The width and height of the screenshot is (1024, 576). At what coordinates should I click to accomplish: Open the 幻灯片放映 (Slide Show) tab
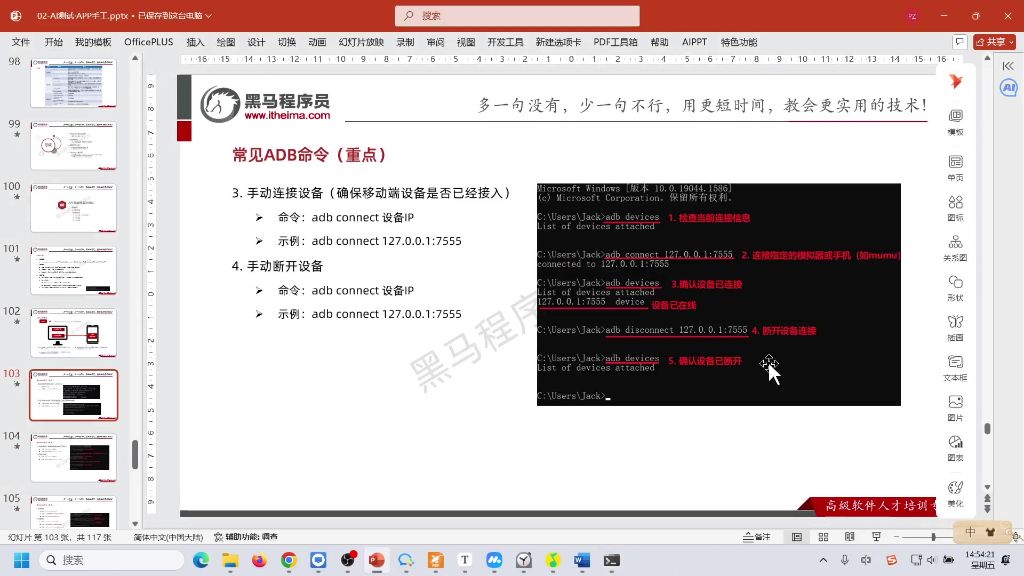[361, 42]
